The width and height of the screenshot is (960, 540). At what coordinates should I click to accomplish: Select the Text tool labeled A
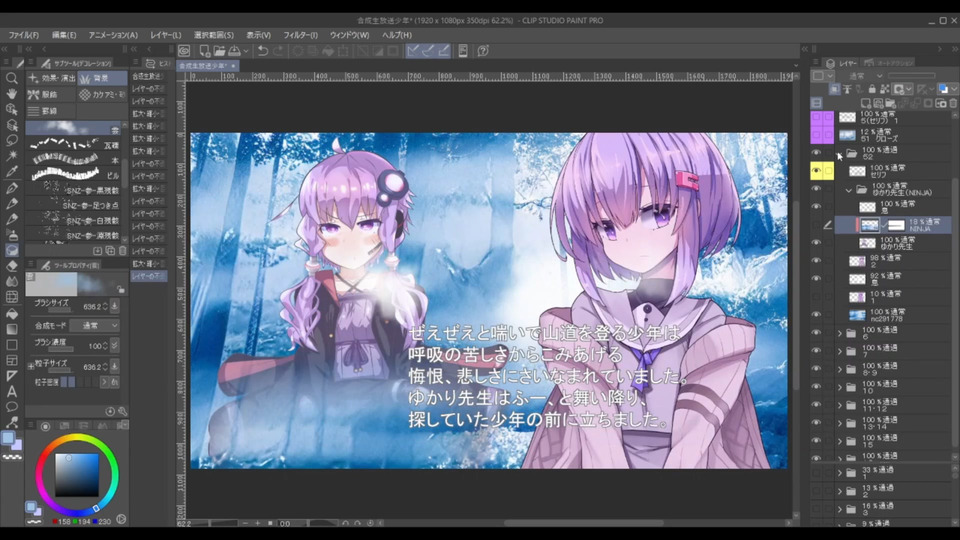pyautogui.click(x=11, y=391)
